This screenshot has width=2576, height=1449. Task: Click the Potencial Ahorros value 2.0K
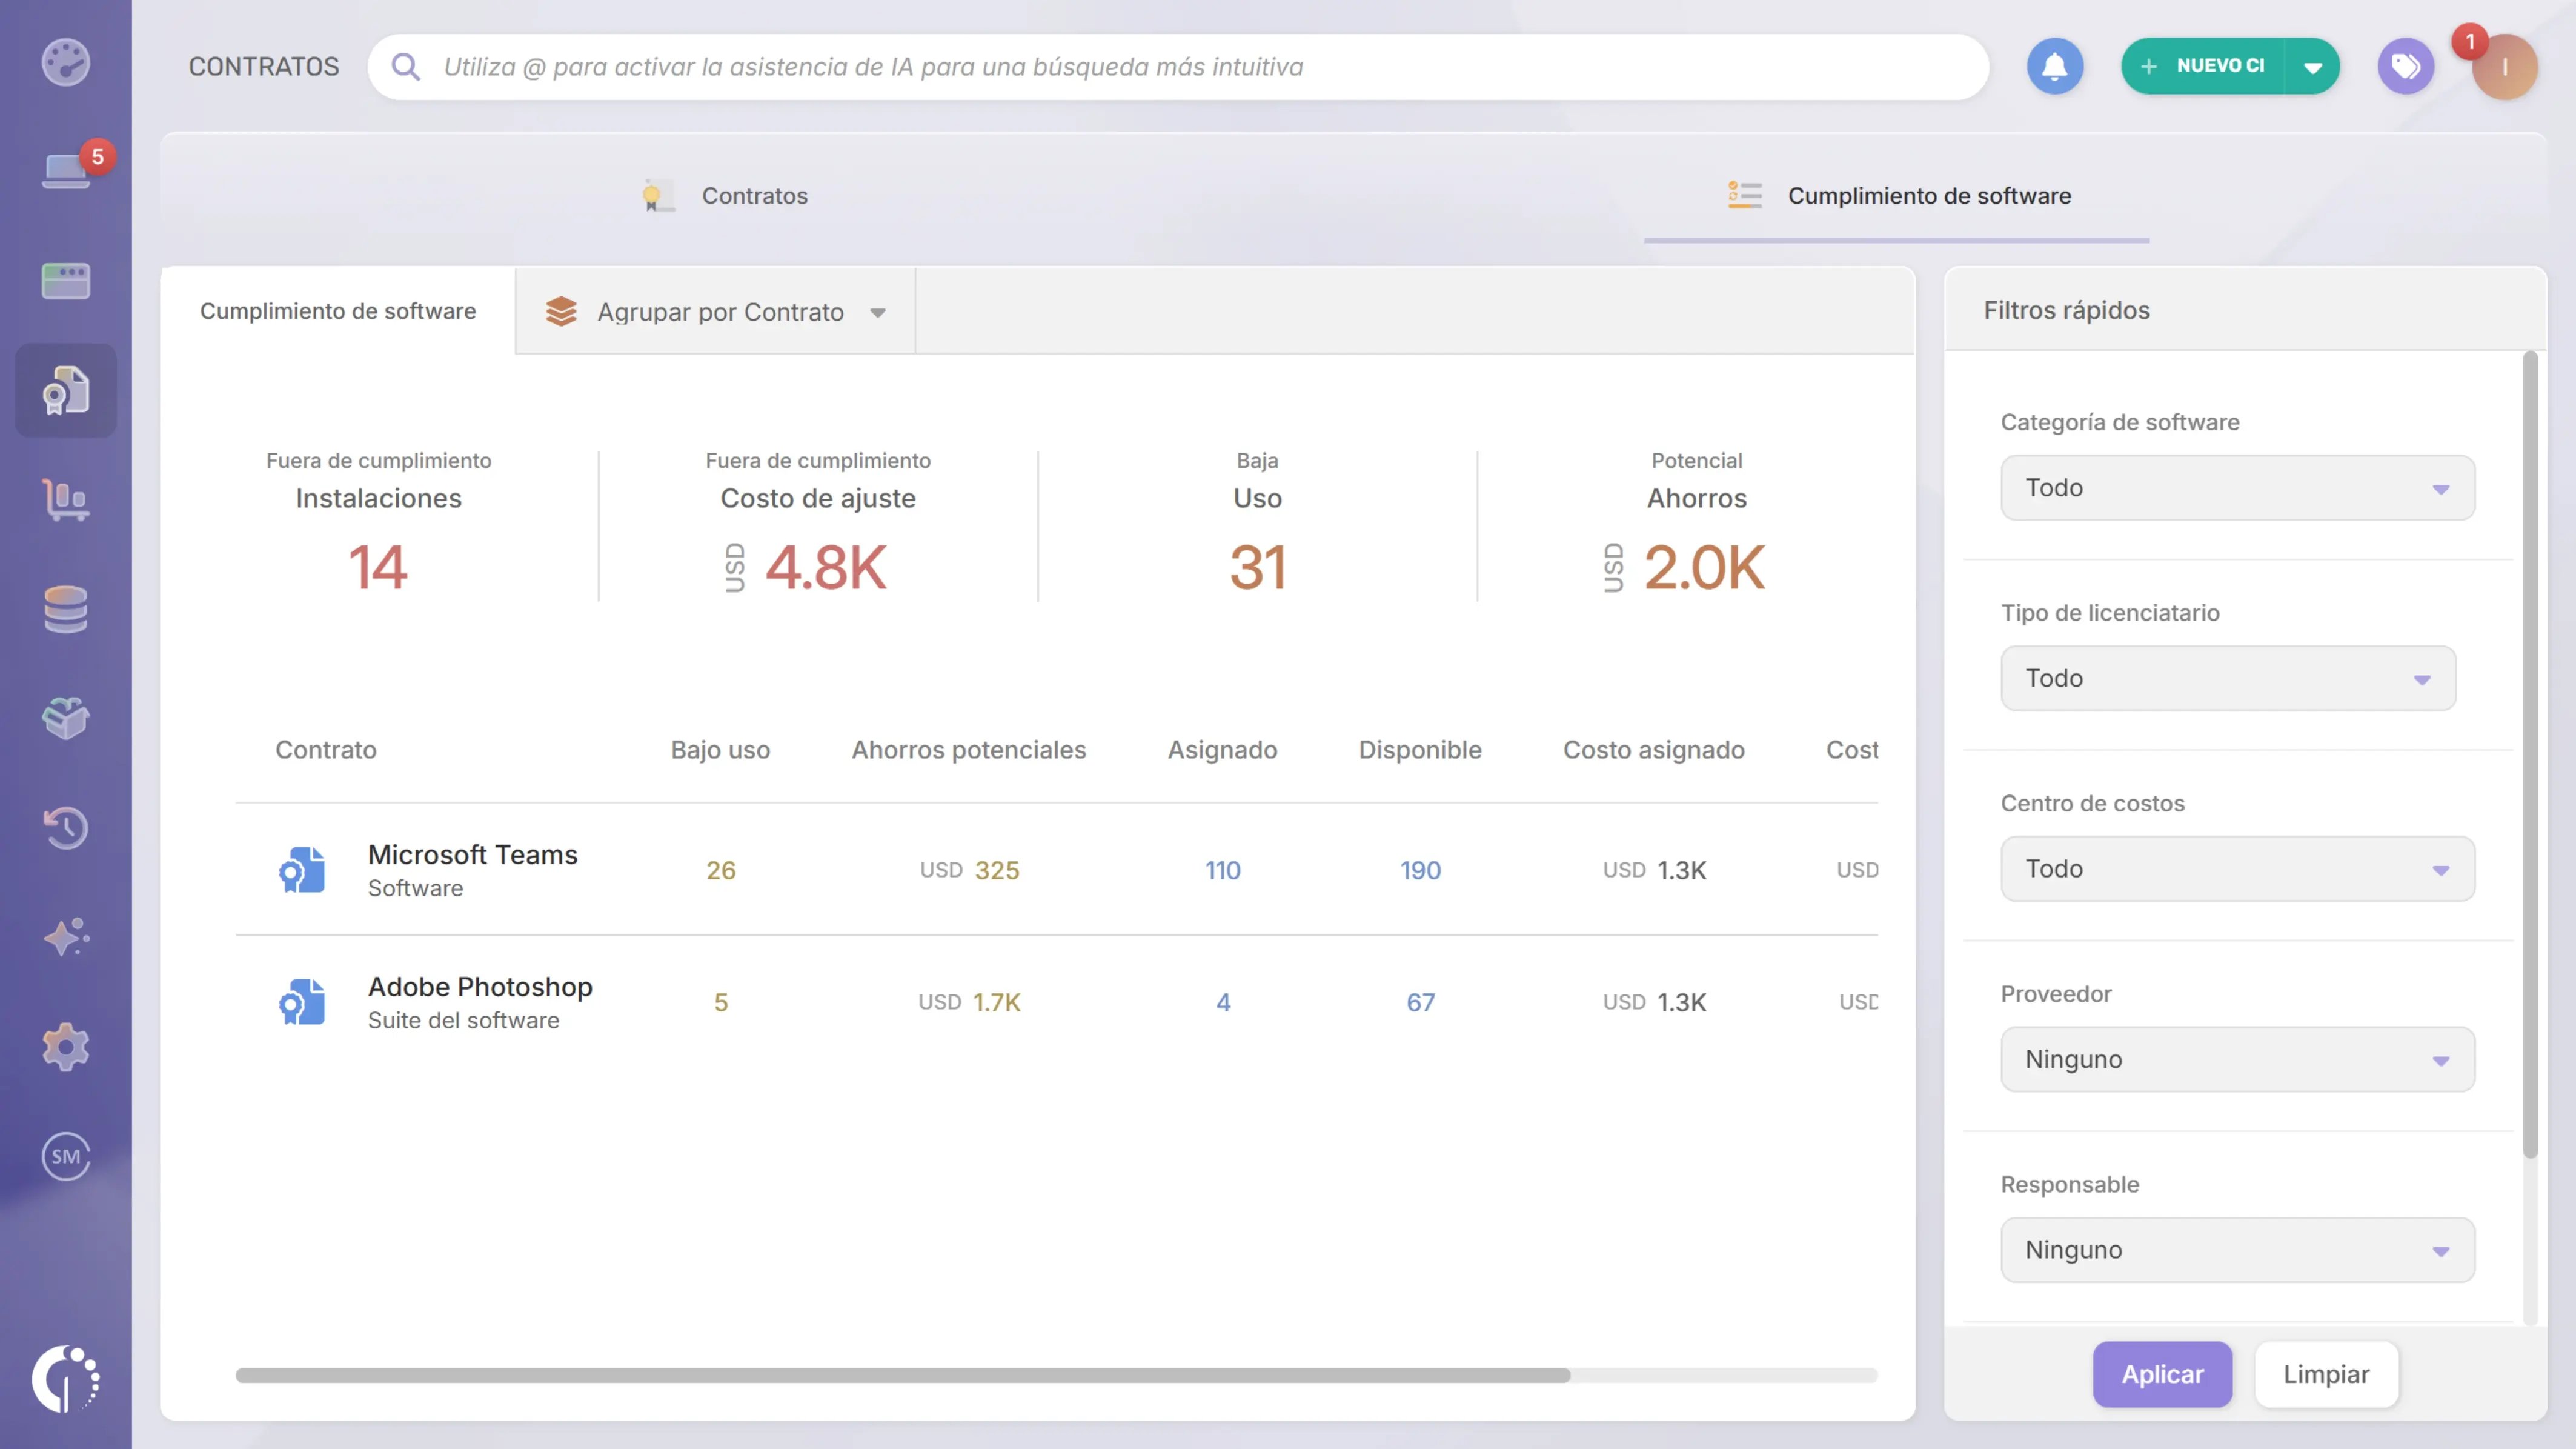click(1705, 567)
